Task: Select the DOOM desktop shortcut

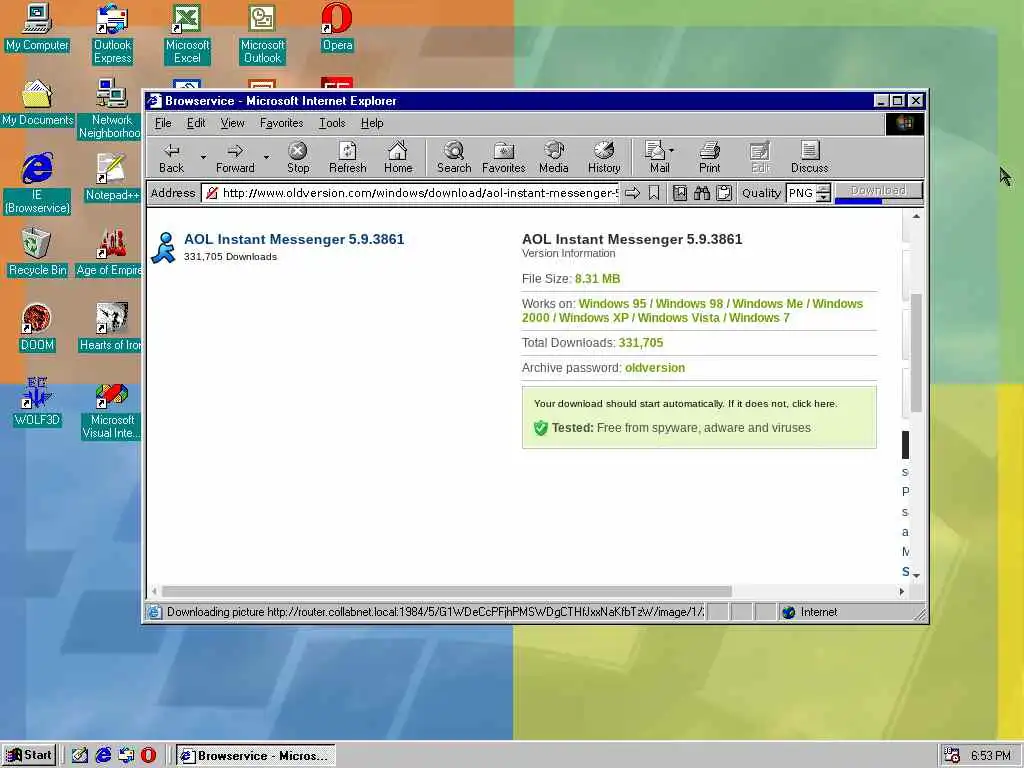Action: 37,327
